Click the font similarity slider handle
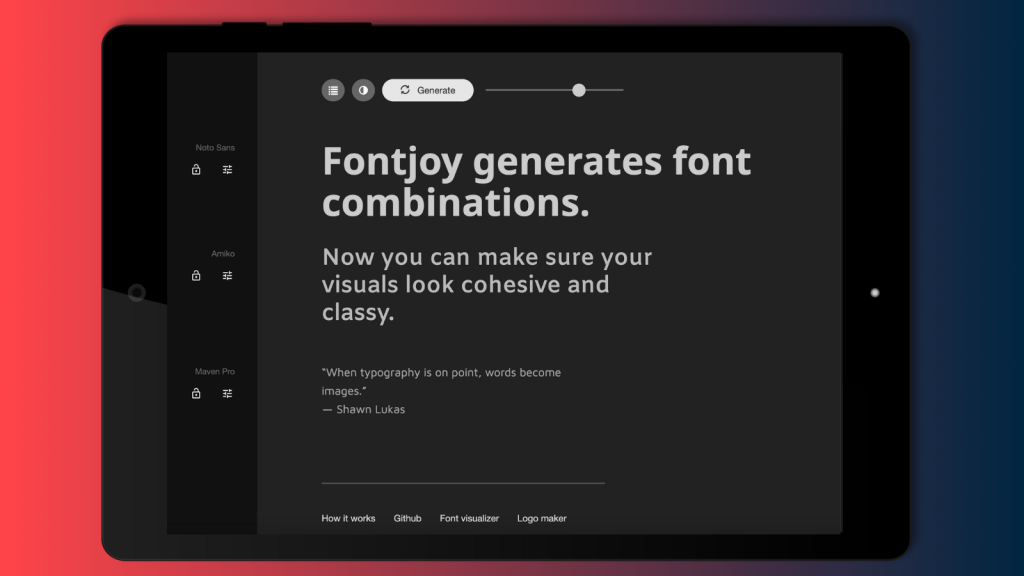Viewport: 1024px width, 576px height. click(x=579, y=90)
